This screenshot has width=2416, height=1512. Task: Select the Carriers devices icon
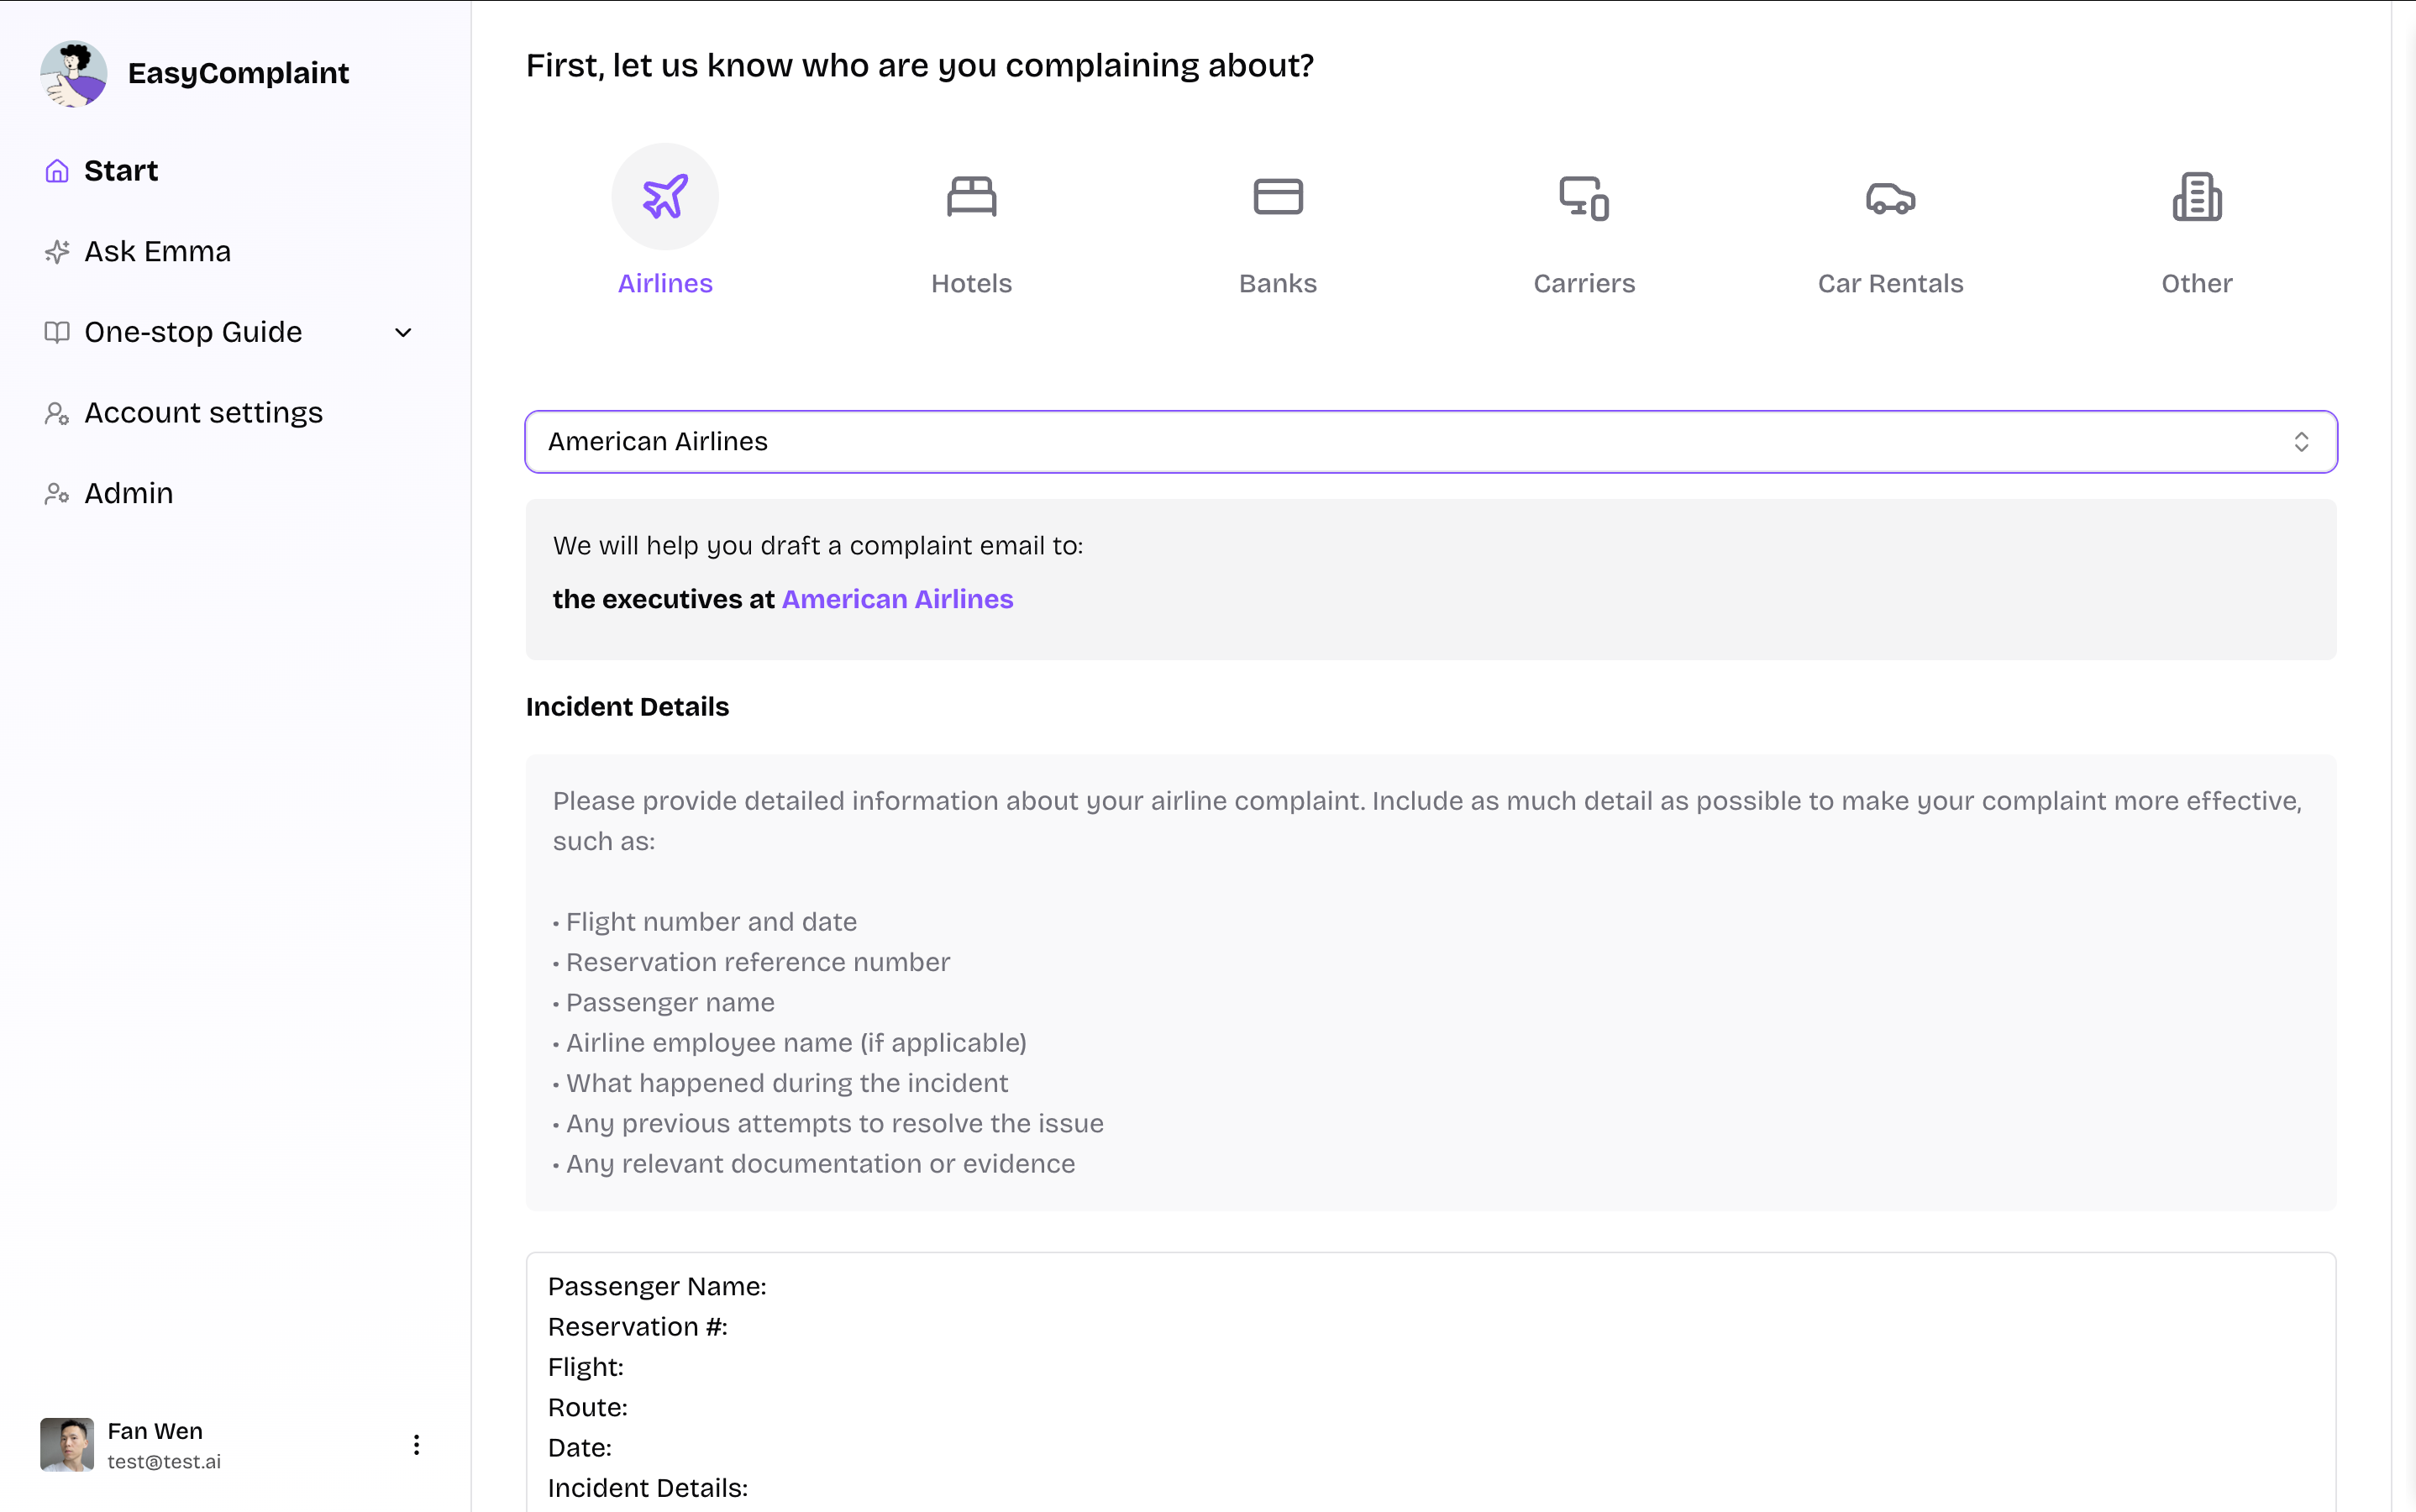[x=1583, y=197]
